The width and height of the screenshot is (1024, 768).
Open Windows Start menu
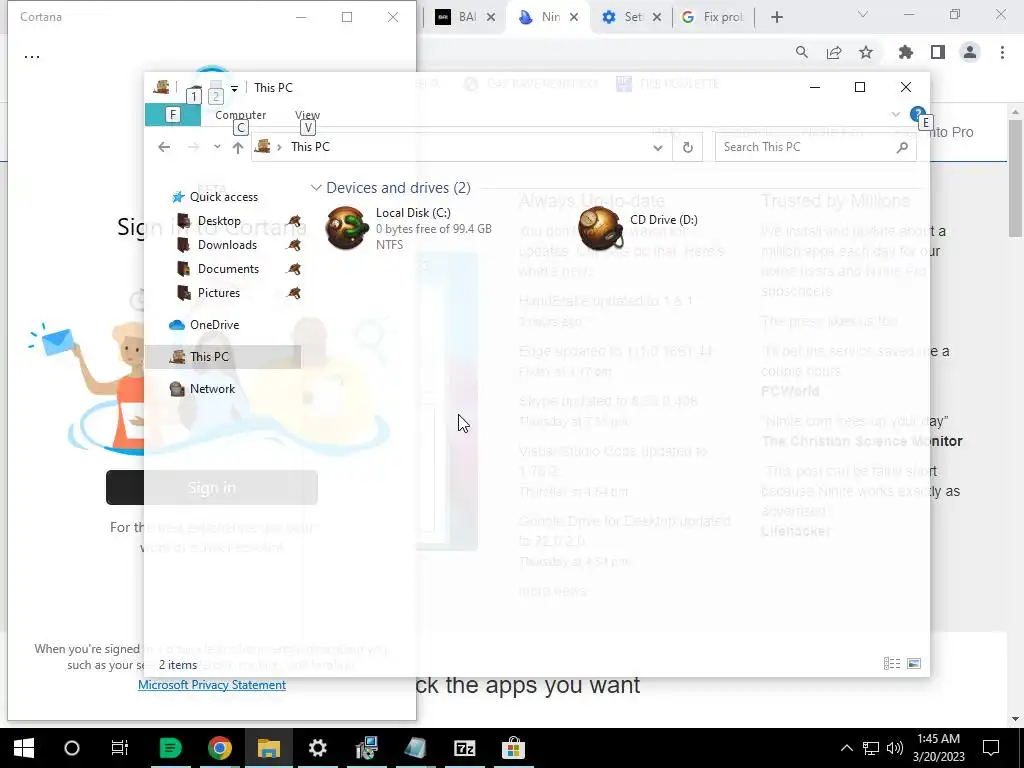click(24, 748)
